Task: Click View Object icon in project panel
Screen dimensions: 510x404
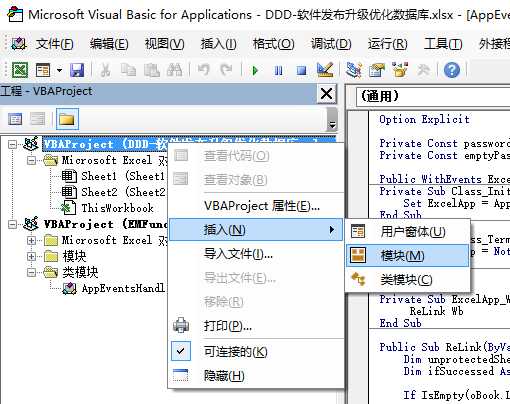Action: coord(37,119)
